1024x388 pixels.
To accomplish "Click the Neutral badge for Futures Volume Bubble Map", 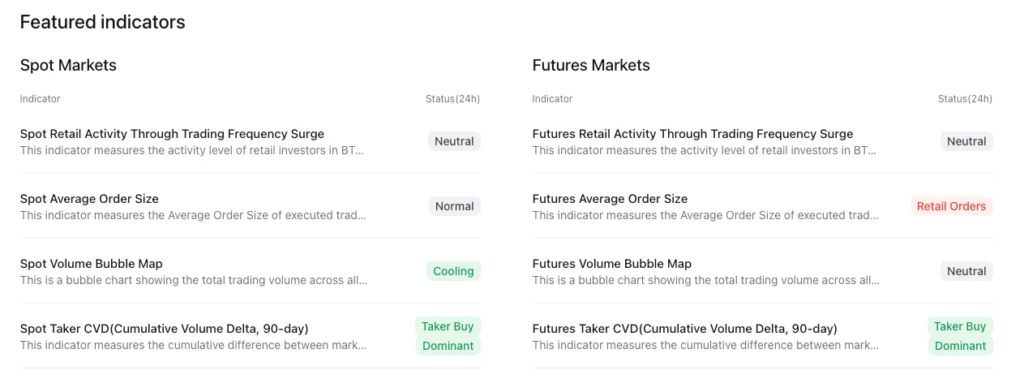I will click(x=967, y=271).
